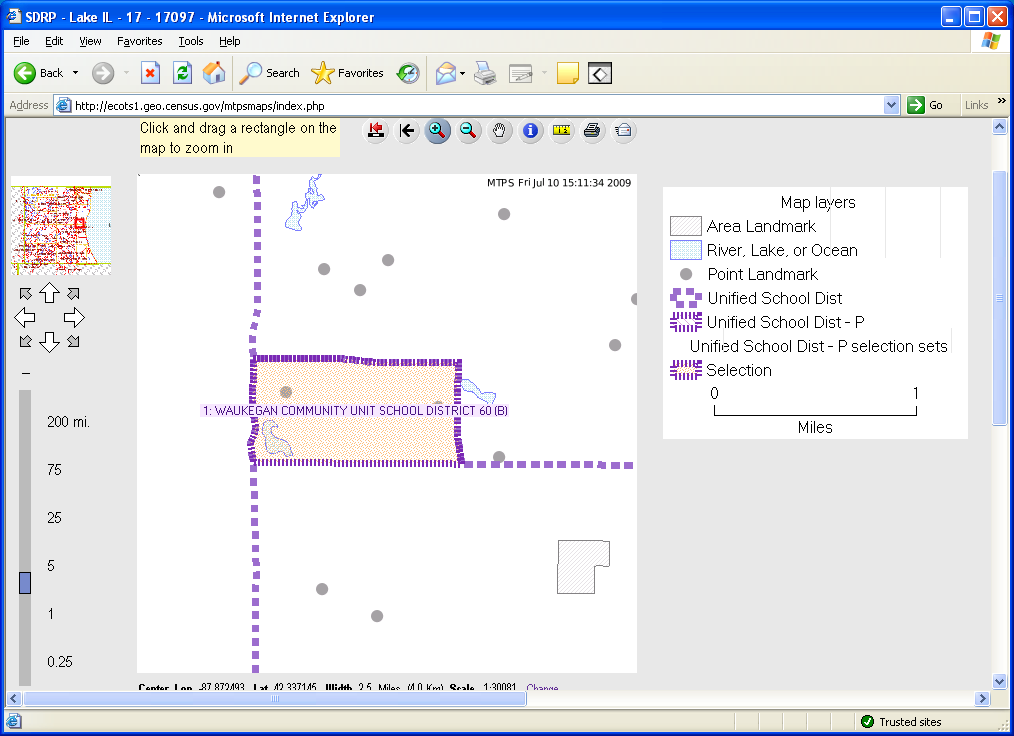1014x736 pixels.
Task: Click the yellow note toolbar icon
Action: click(567, 73)
